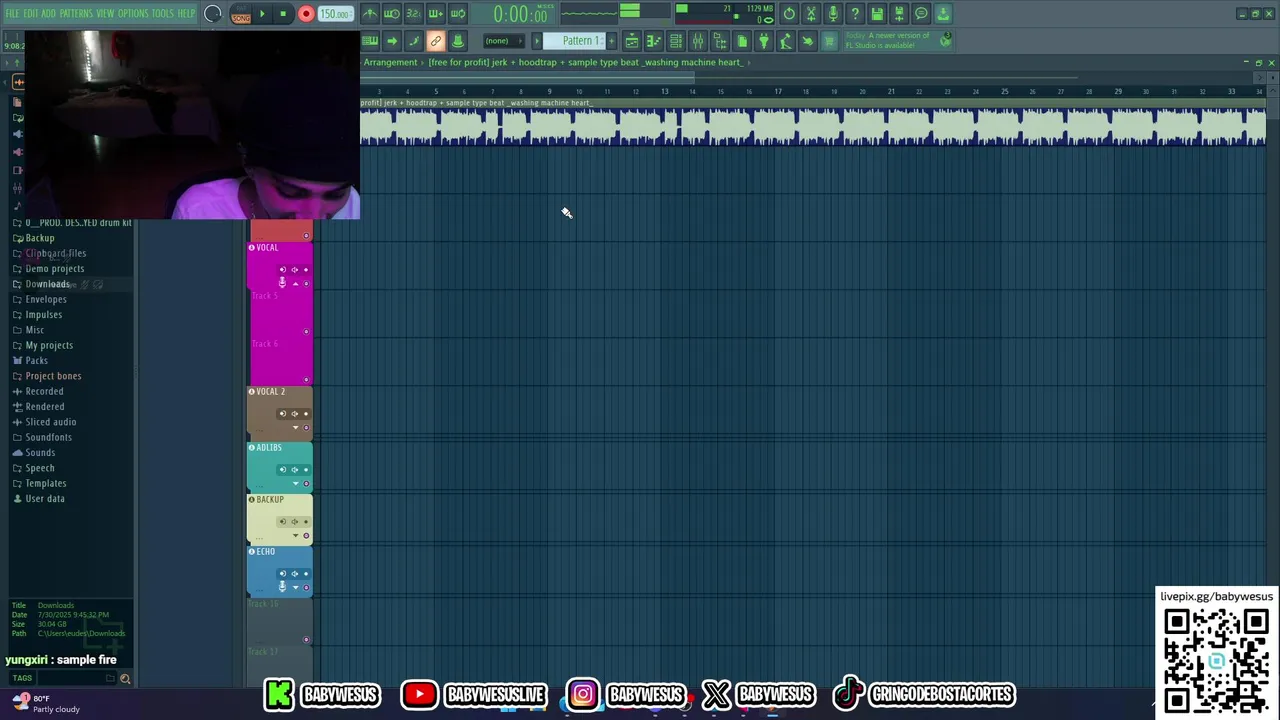Click the save new version icon
The image size is (1280, 720).
click(x=899, y=14)
